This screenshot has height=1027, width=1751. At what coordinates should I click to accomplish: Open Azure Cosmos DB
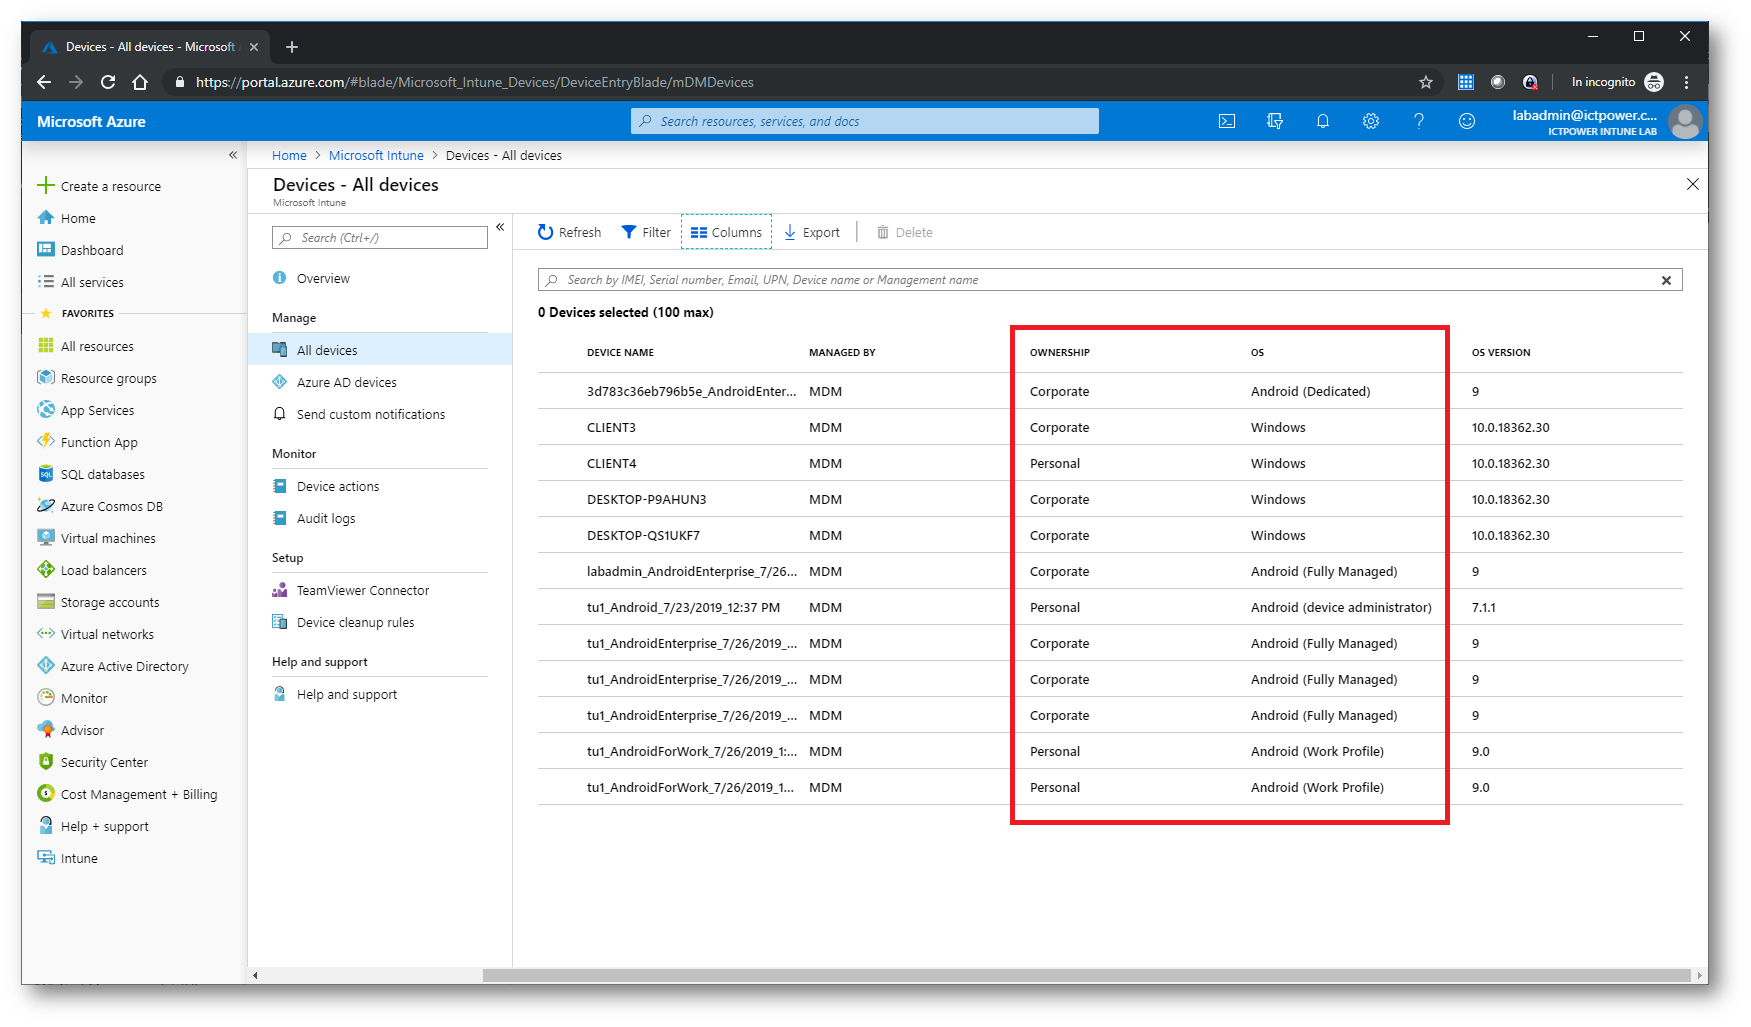tap(100, 506)
